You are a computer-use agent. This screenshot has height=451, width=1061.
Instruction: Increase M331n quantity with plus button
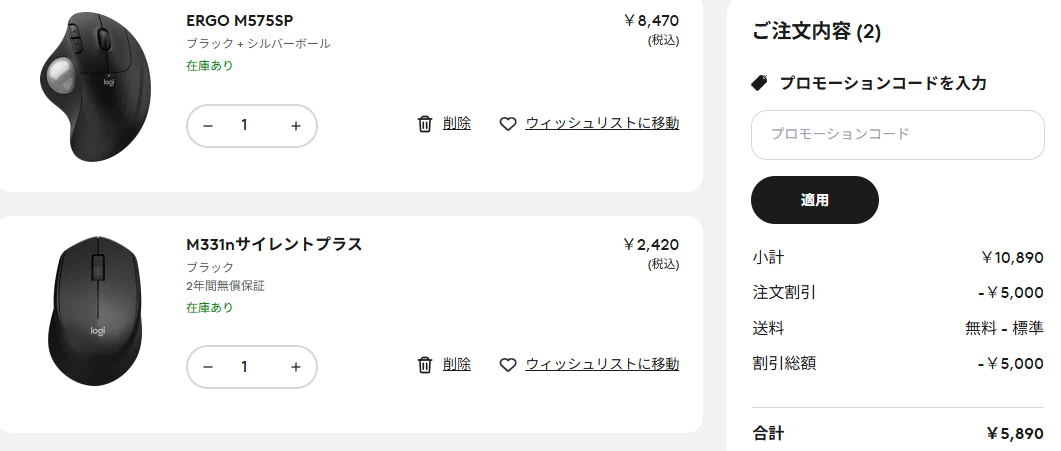coord(295,367)
